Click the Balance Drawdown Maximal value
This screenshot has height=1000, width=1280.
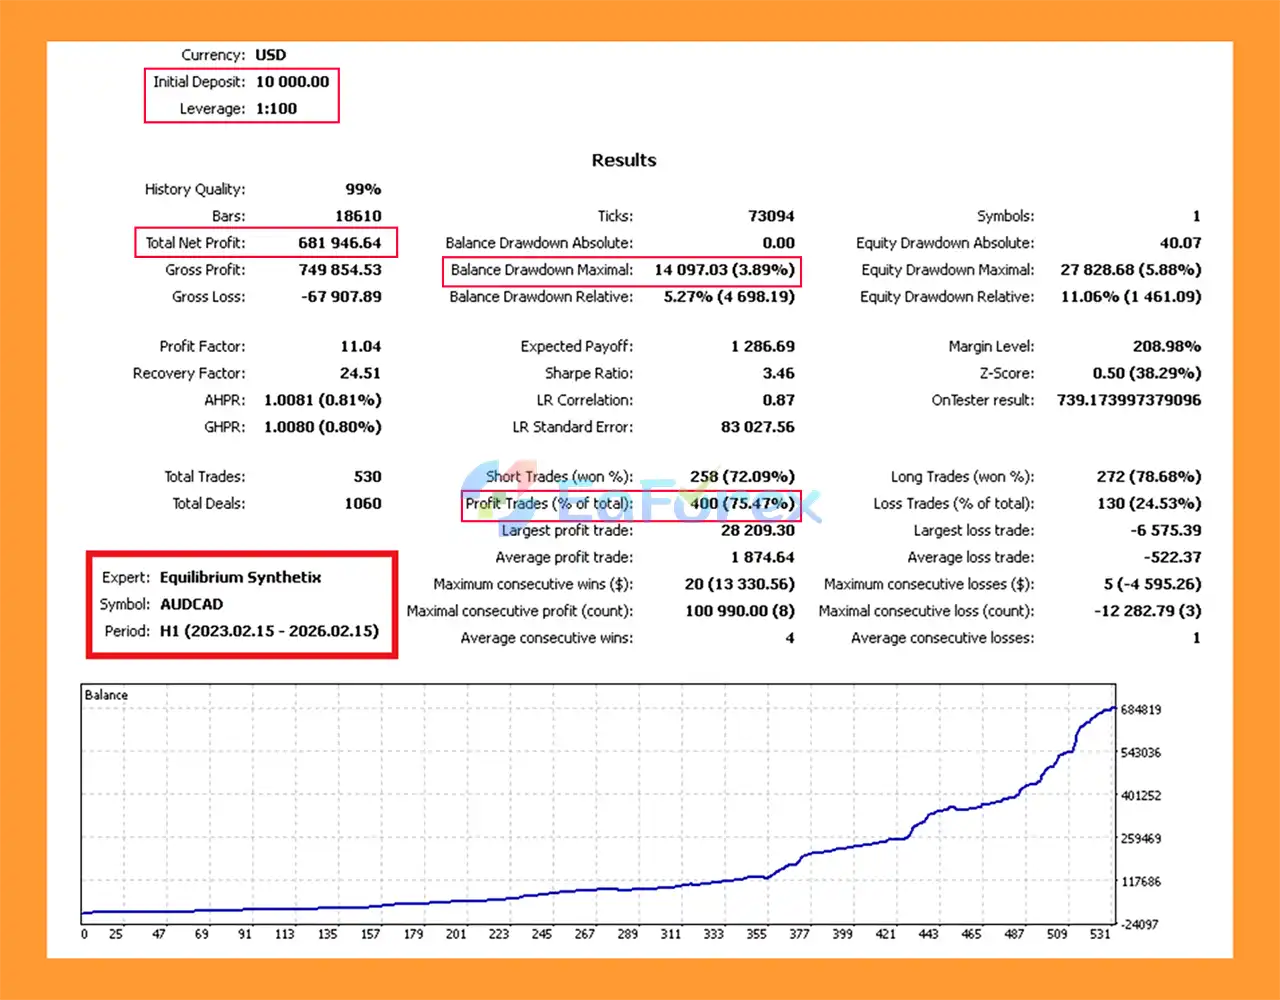[x=724, y=270]
